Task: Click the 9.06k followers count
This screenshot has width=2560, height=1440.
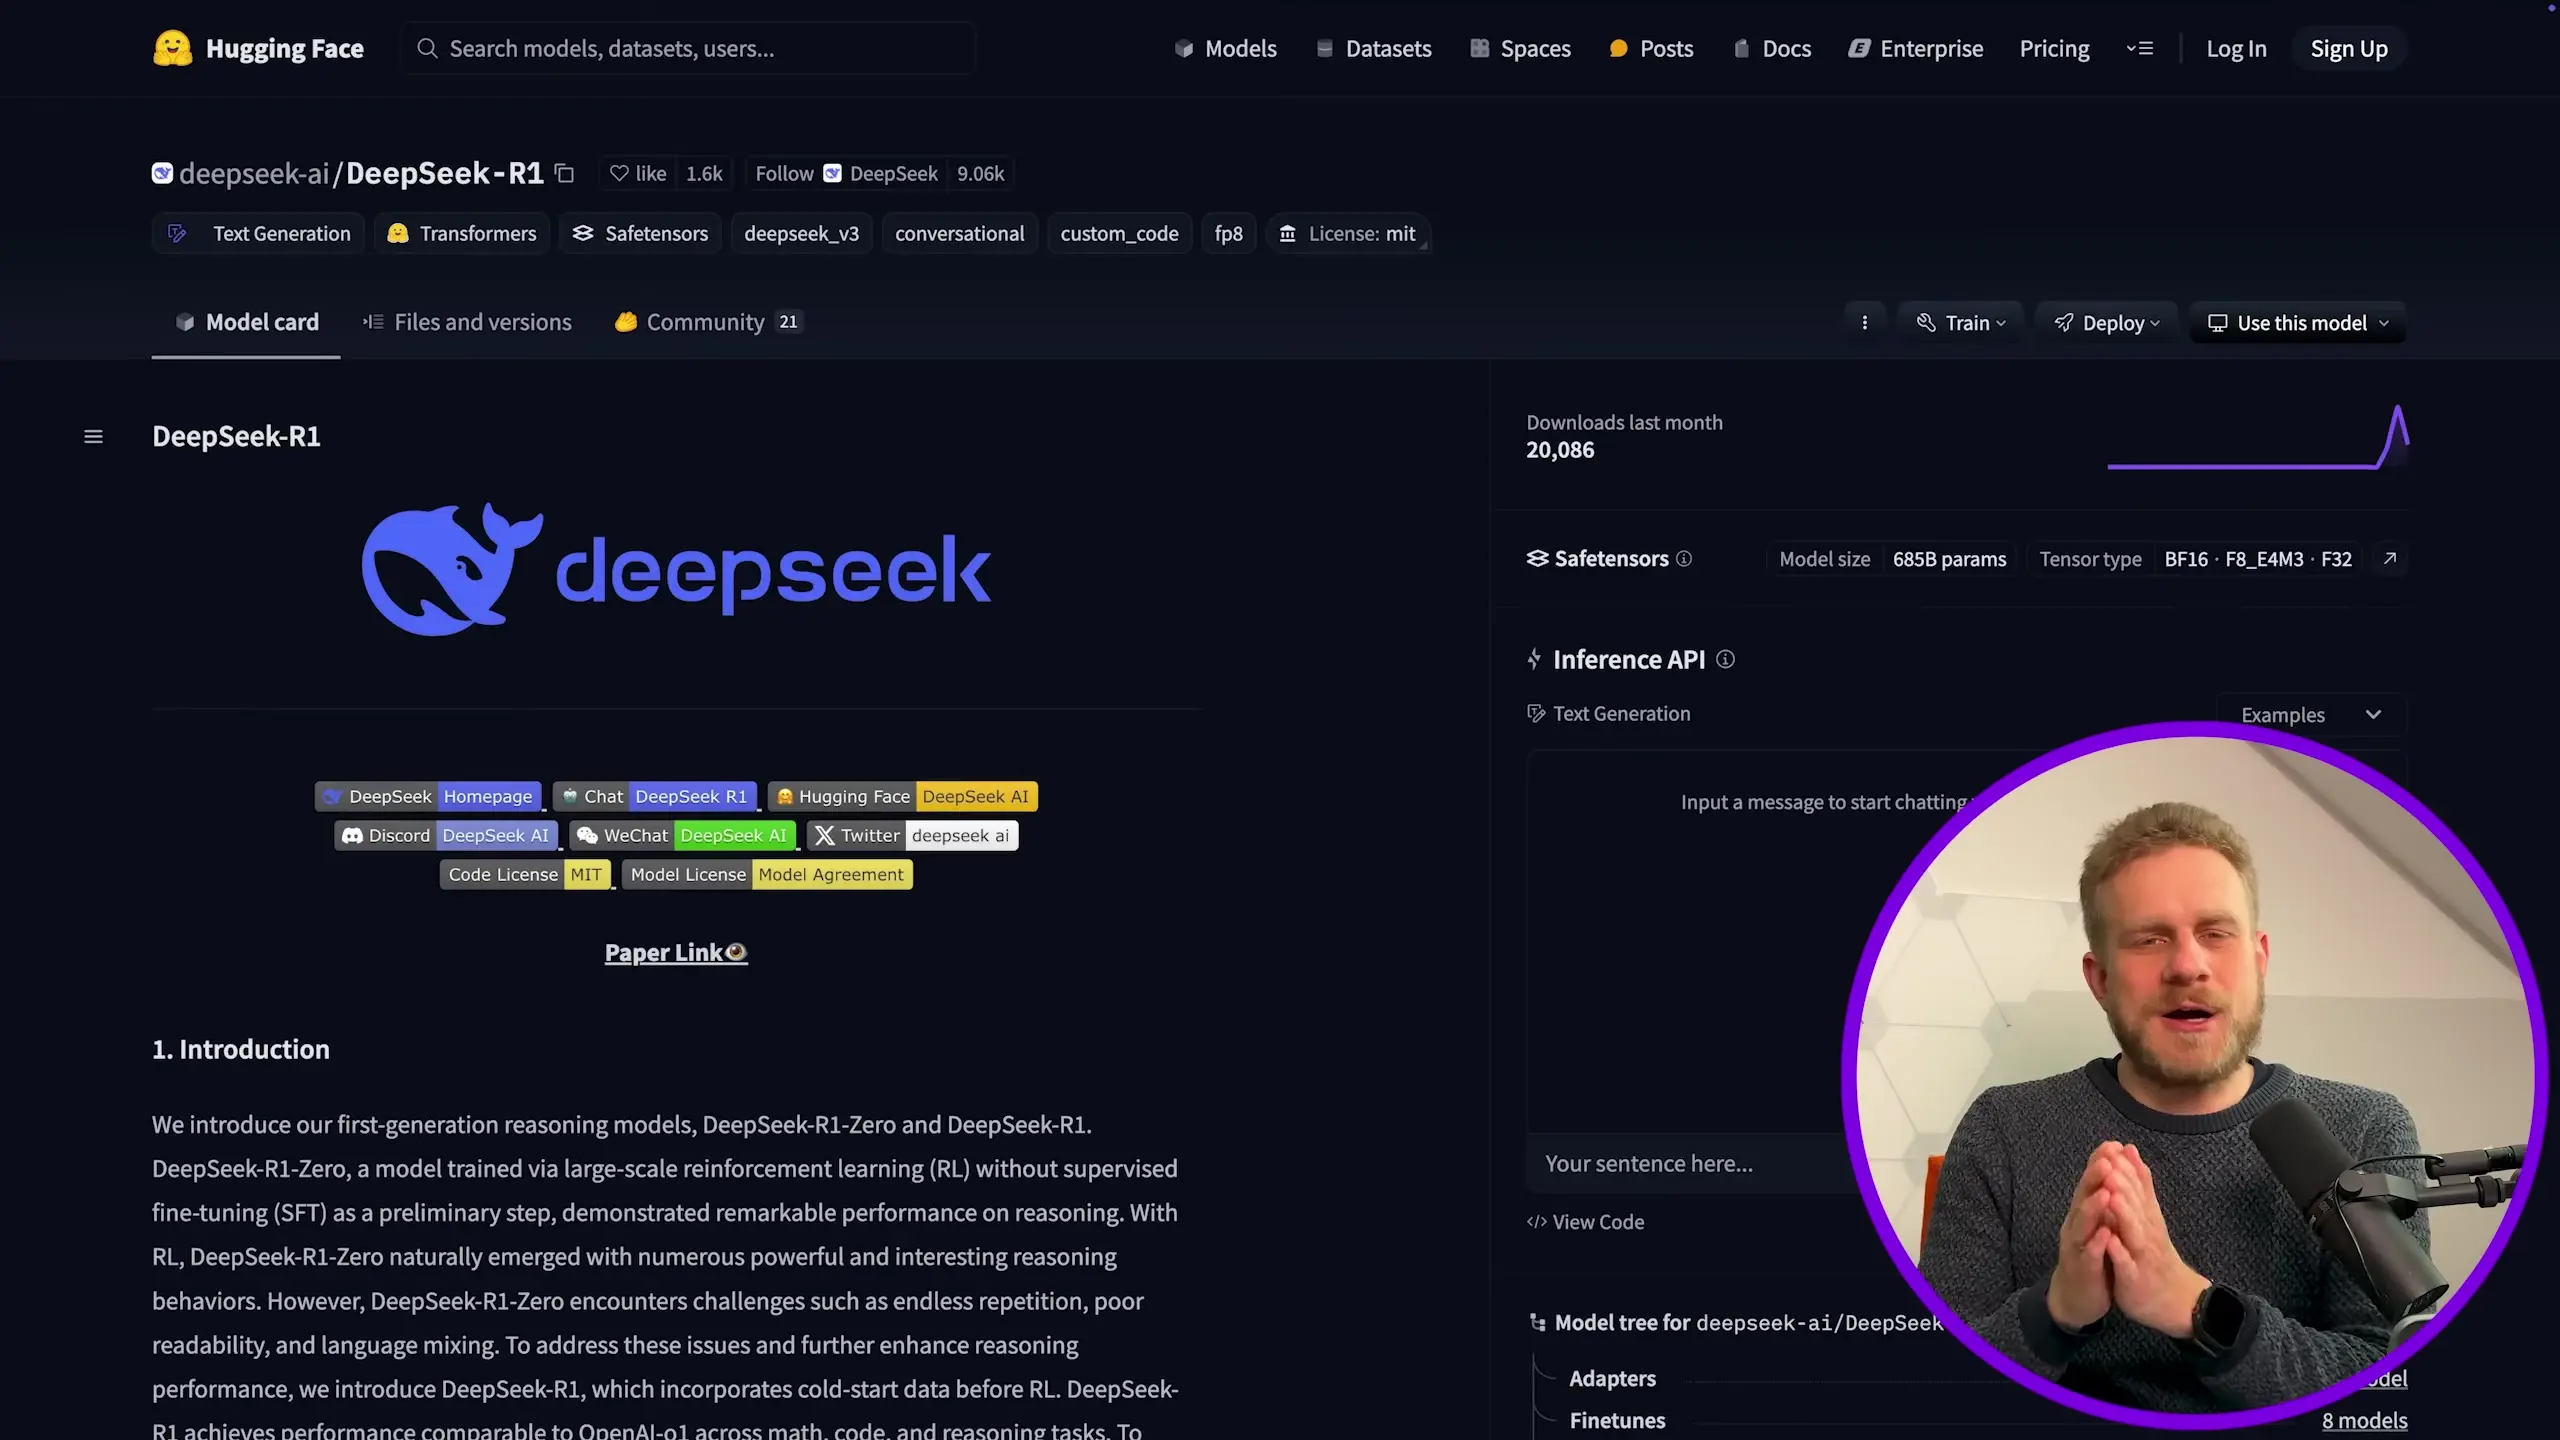Action: pos(980,173)
